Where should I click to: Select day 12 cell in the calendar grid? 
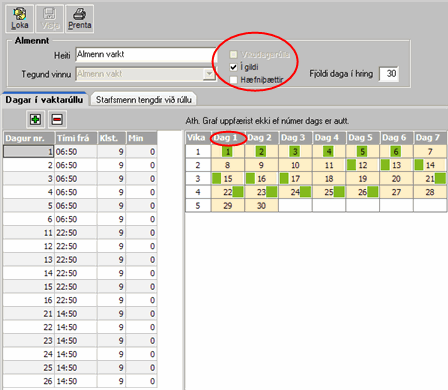pos(363,165)
